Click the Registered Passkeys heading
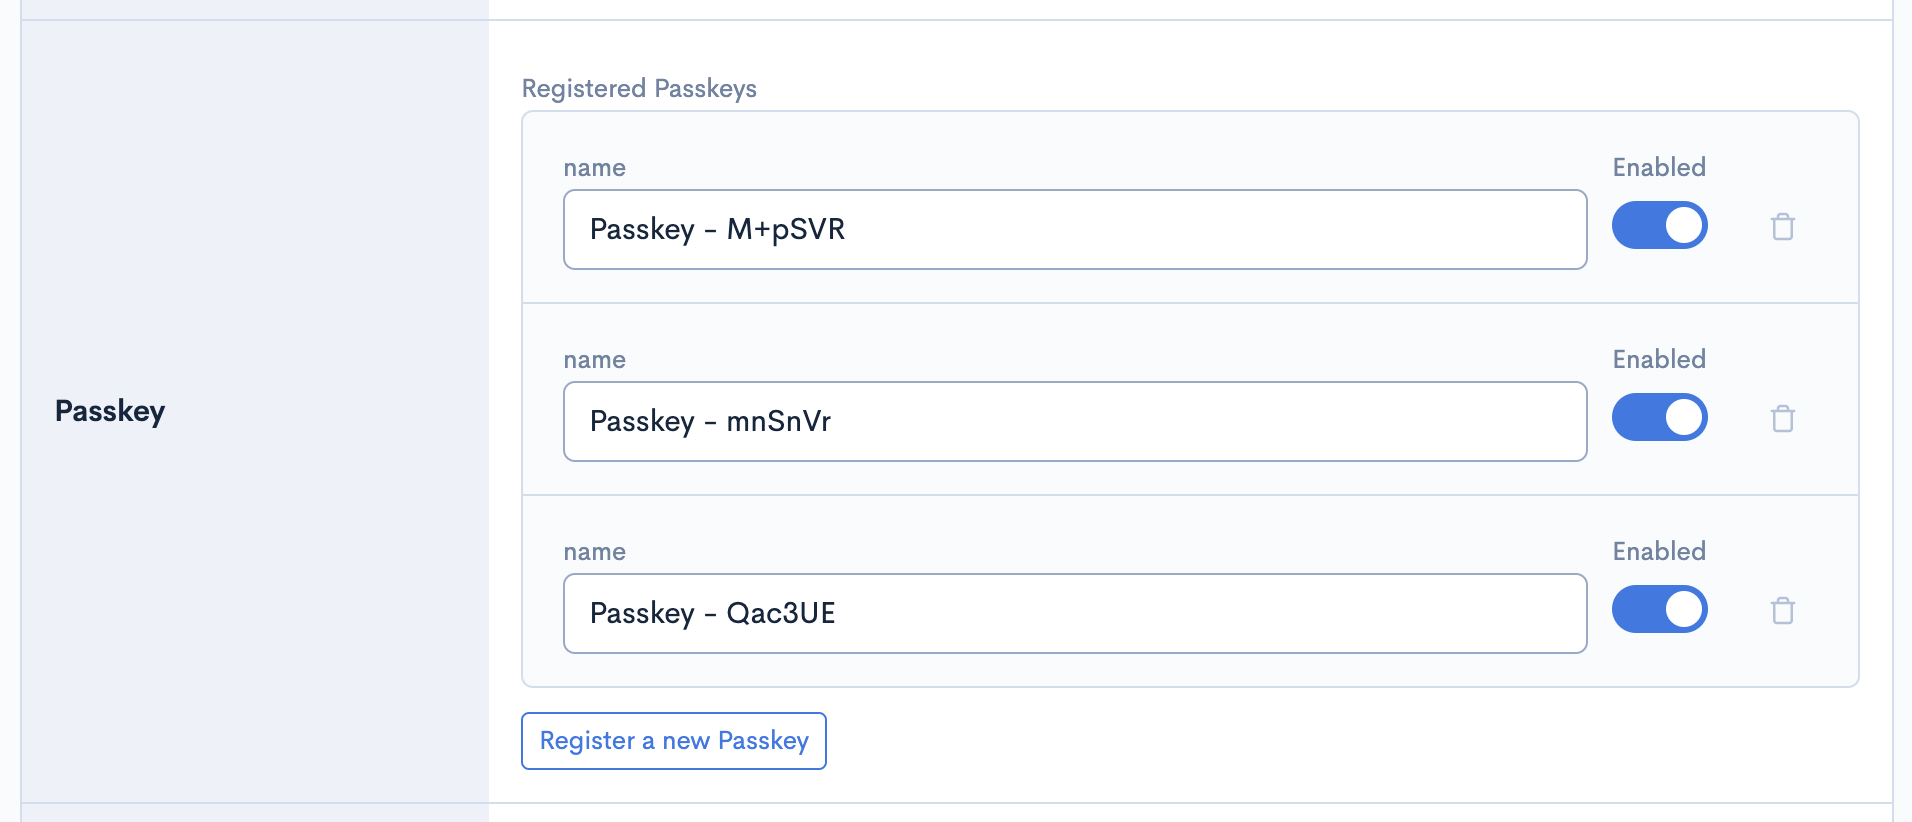 (639, 89)
